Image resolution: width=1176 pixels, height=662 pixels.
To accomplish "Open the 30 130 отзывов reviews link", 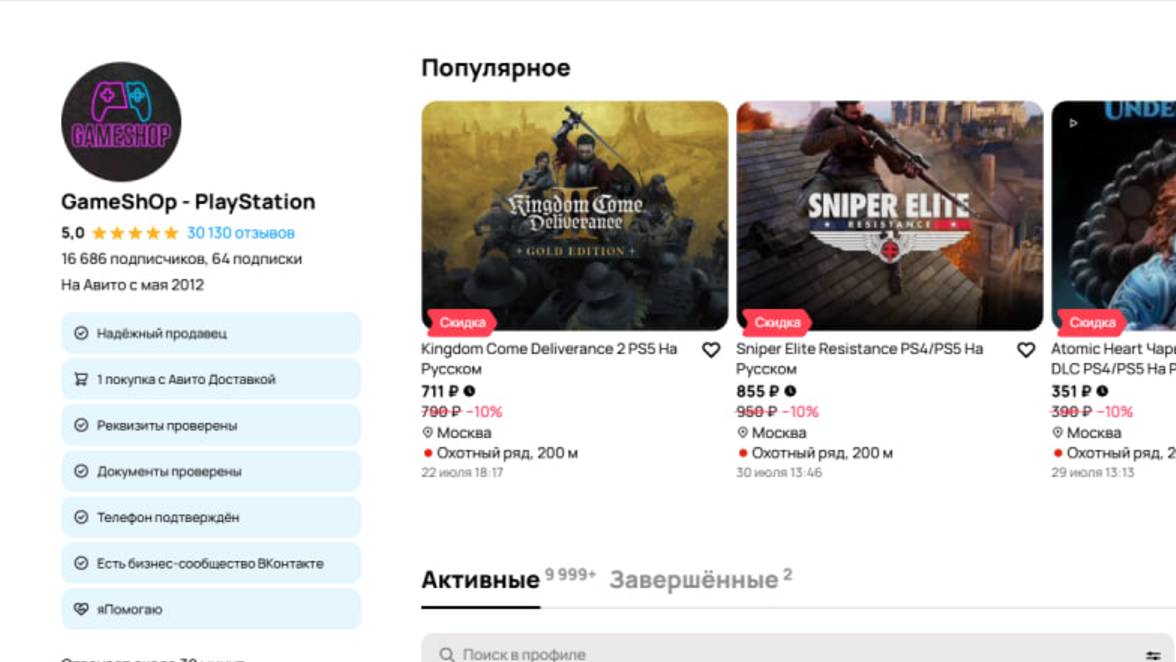I will click(x=241, y=233).
